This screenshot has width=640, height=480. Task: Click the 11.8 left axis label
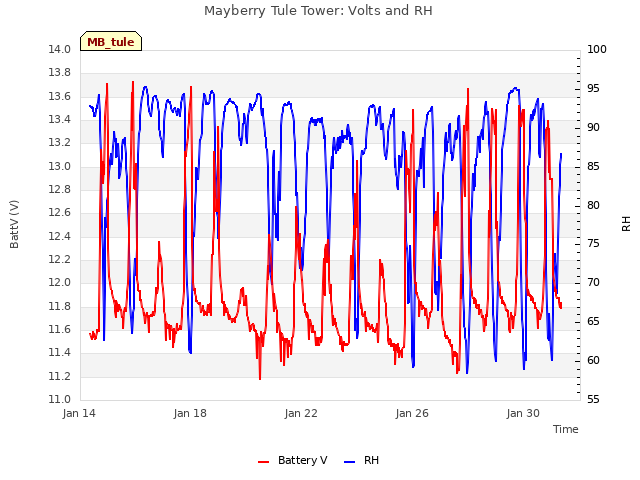(x=60, y=307)
